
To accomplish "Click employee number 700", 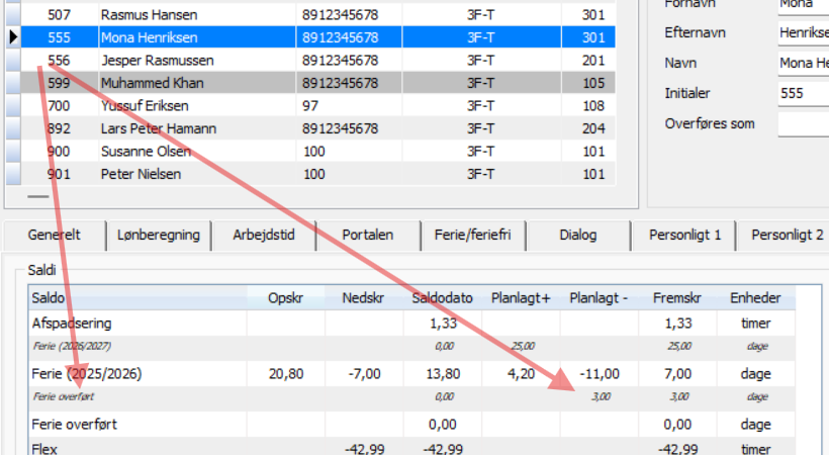I will 59,106.
